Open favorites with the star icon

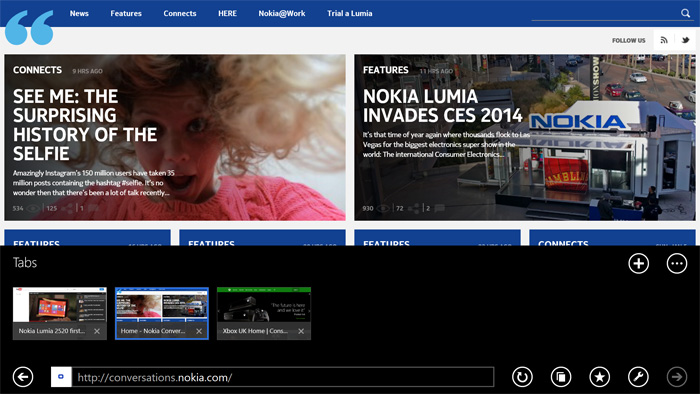coord(600,377)
